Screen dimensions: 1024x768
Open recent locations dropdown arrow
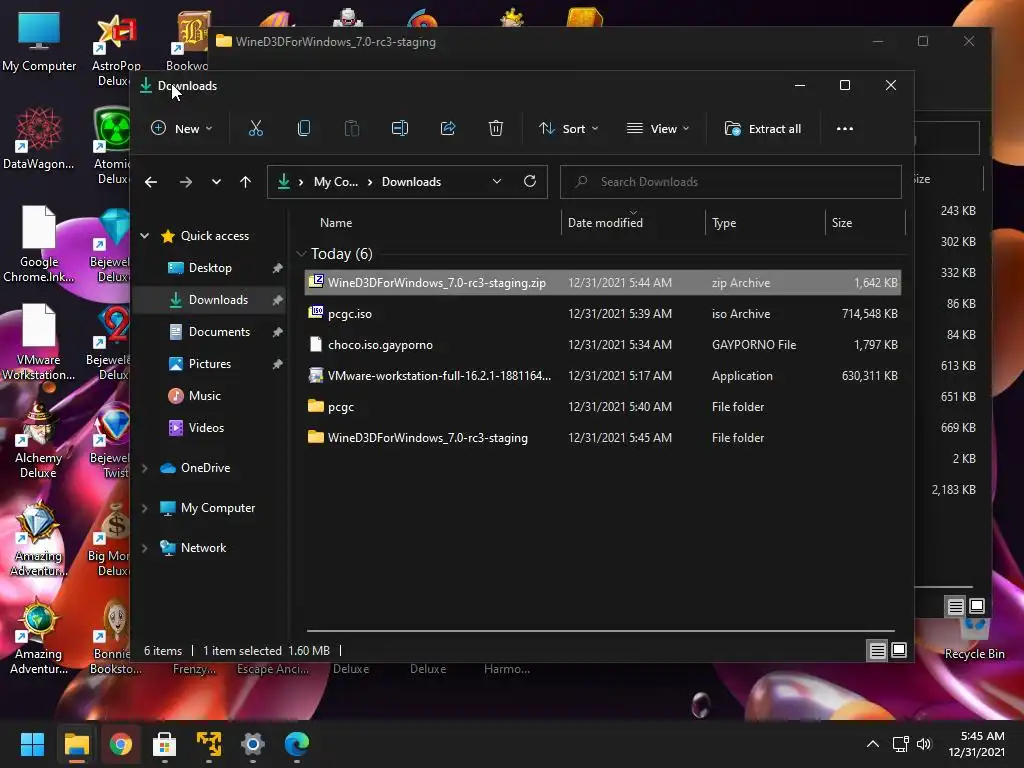[216, 182]
